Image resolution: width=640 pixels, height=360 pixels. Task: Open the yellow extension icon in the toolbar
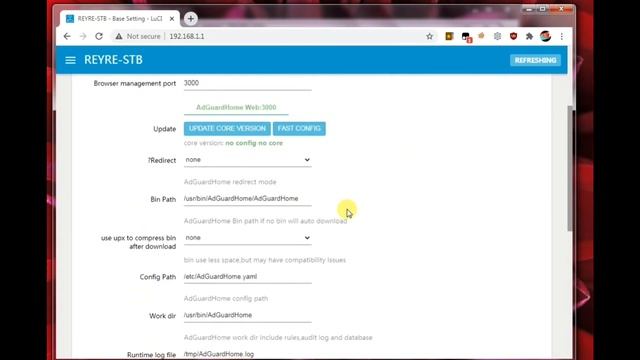click(x=449, y=36)
